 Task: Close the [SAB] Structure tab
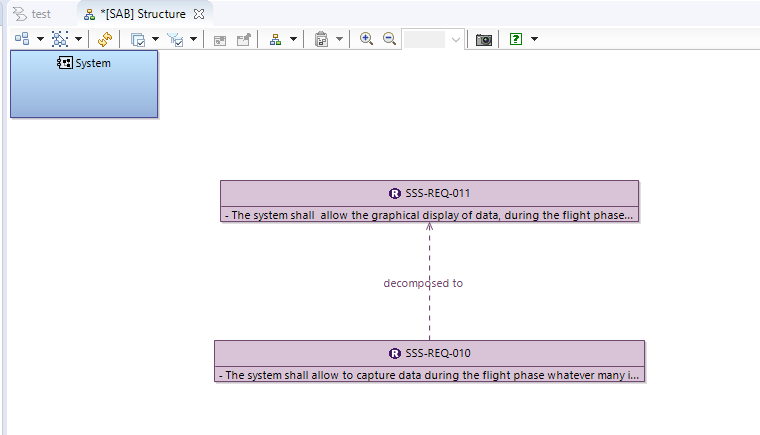pos(199,14)
